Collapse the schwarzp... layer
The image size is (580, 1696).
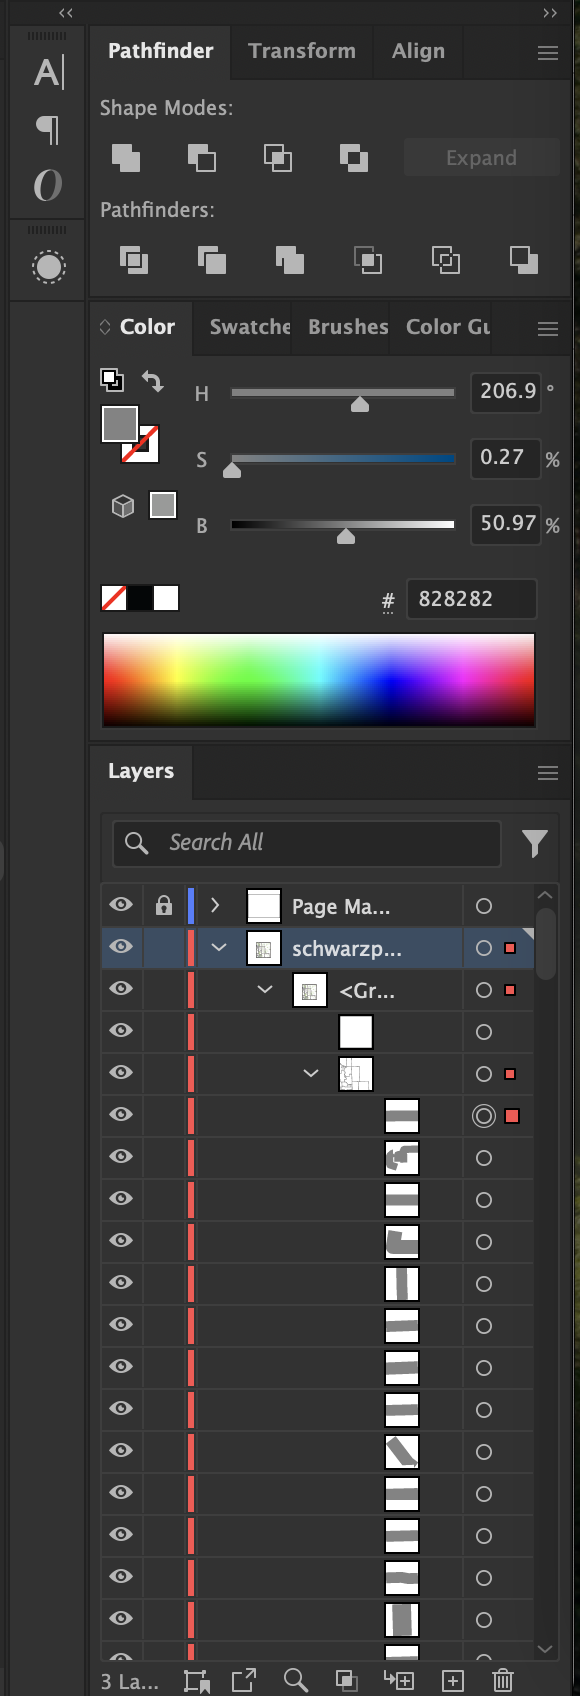click(219, 948)
